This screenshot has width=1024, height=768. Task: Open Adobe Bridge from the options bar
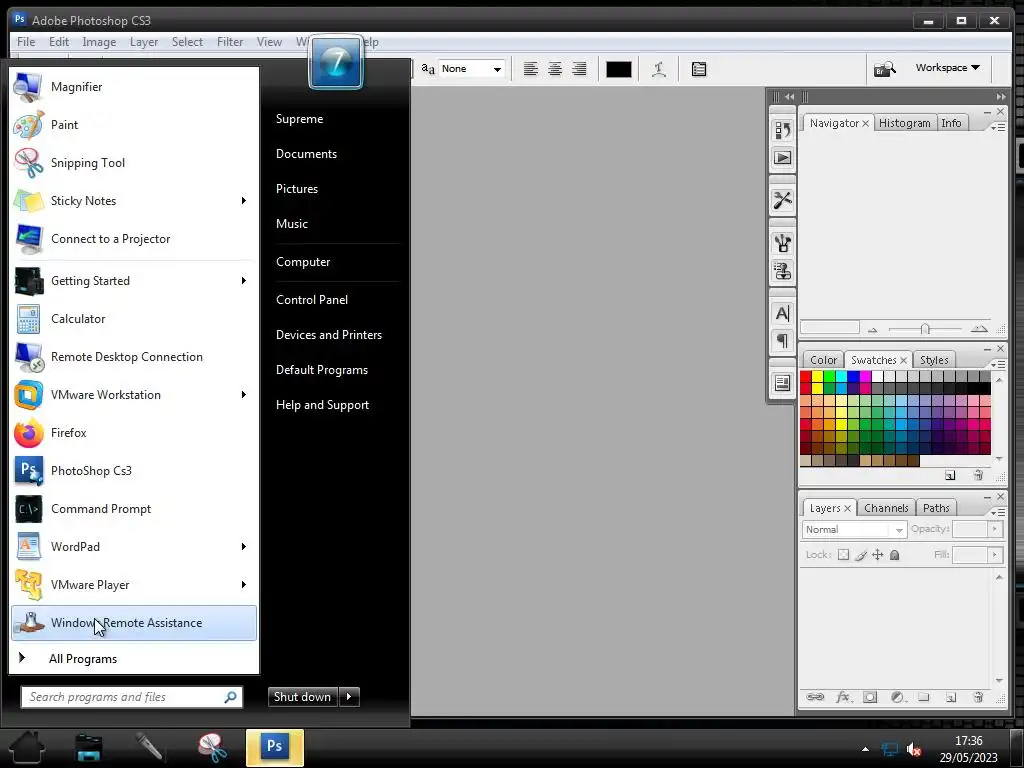tap(885, 69)
